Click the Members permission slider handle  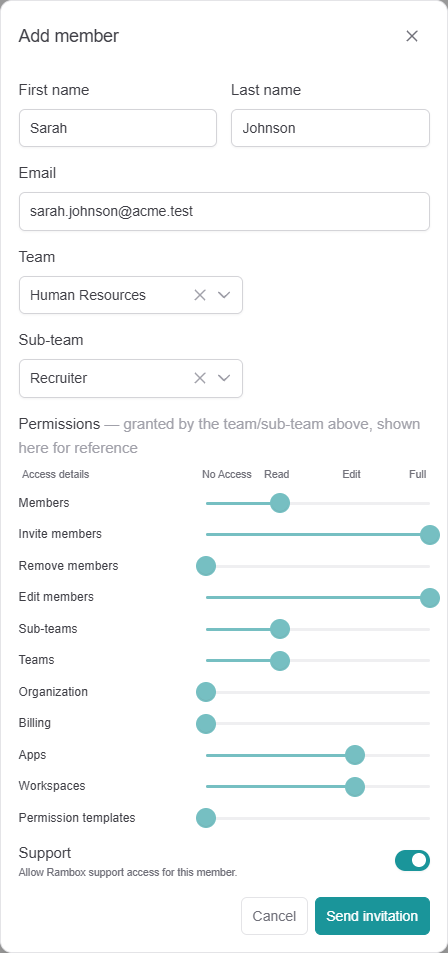(280, 503)
